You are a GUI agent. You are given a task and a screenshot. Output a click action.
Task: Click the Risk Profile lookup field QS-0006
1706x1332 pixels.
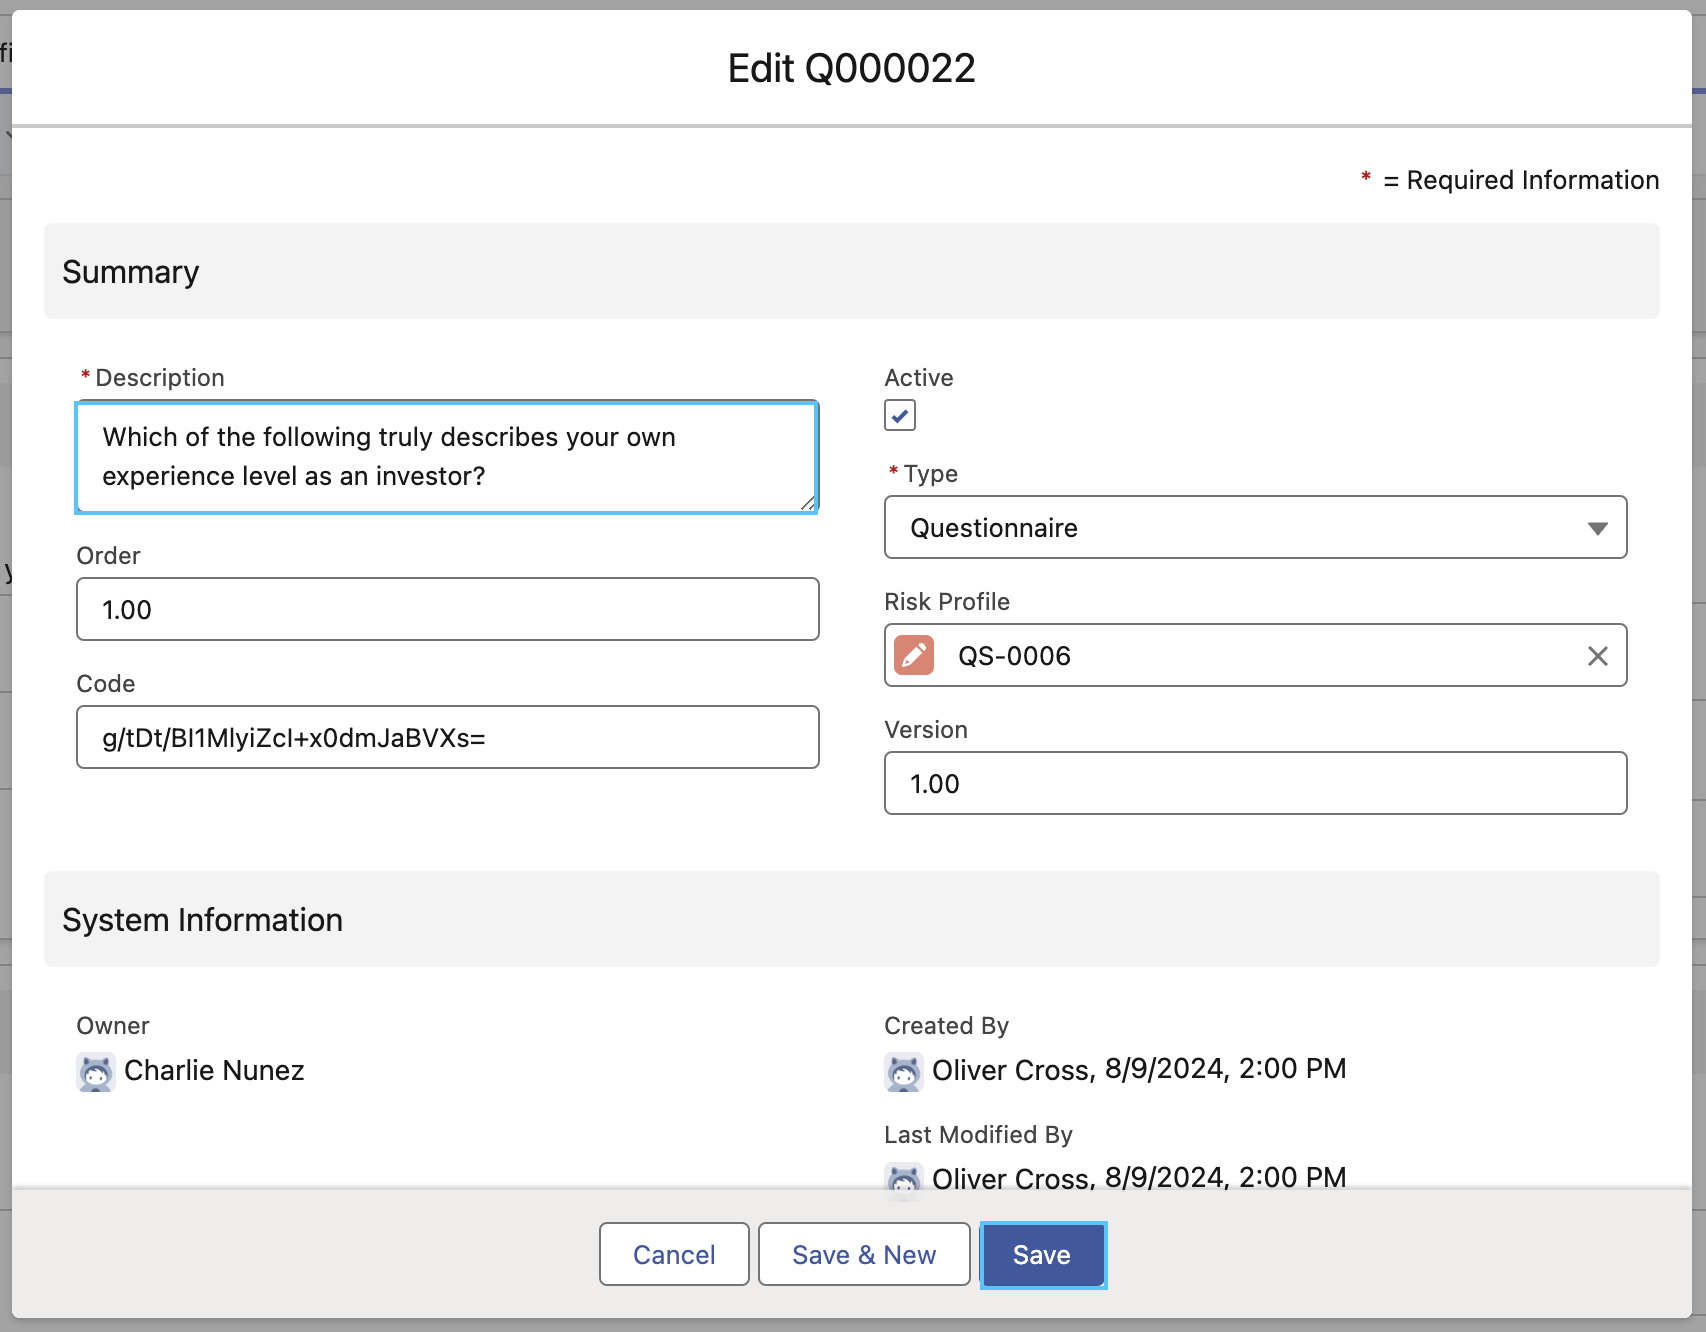(1256, 655)
